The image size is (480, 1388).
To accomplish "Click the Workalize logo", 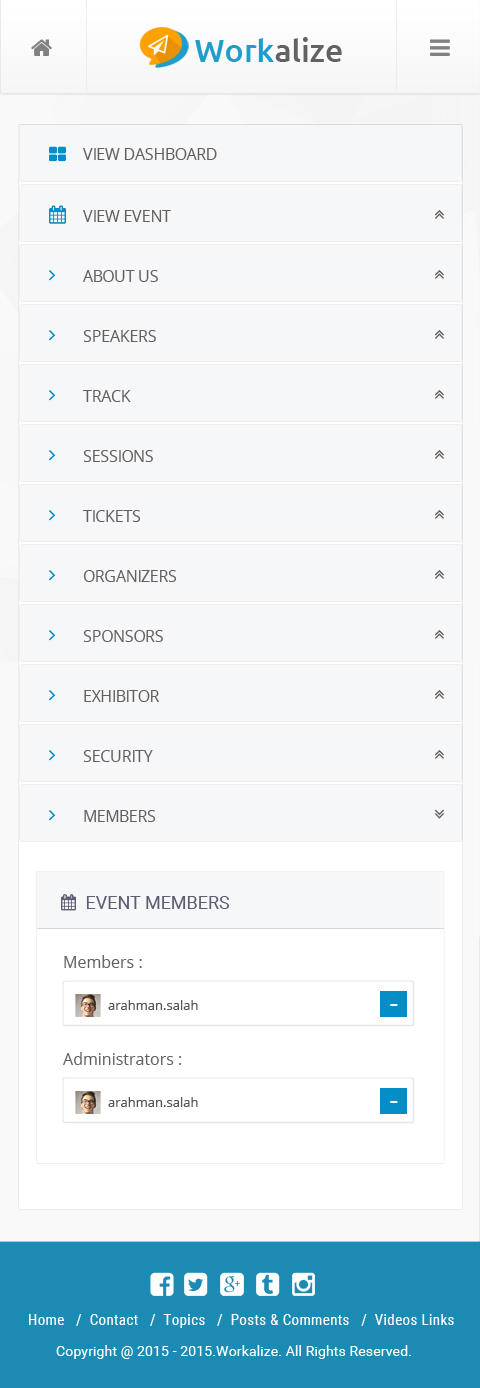I will [241, 48].
